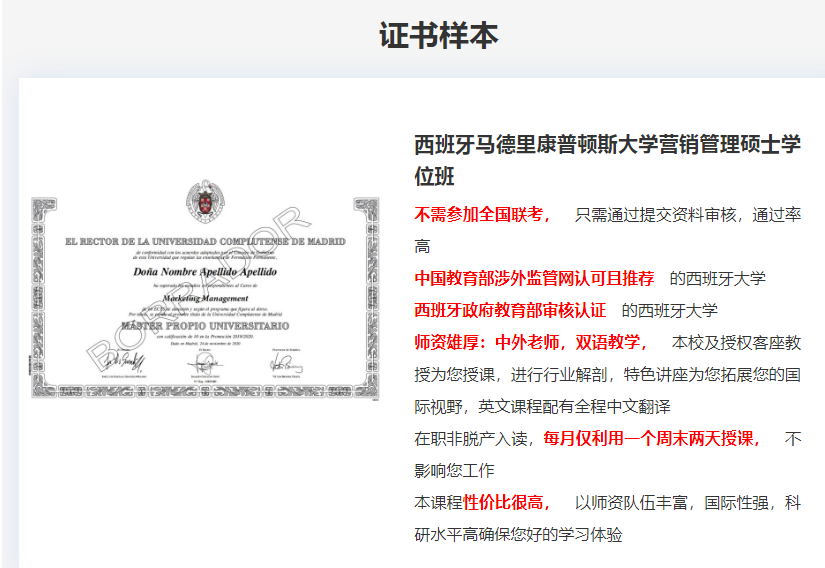Click red text '中国教育部涉外监管网认可且推荐'
Screen dimensions: 825x568
click(534, 278)
